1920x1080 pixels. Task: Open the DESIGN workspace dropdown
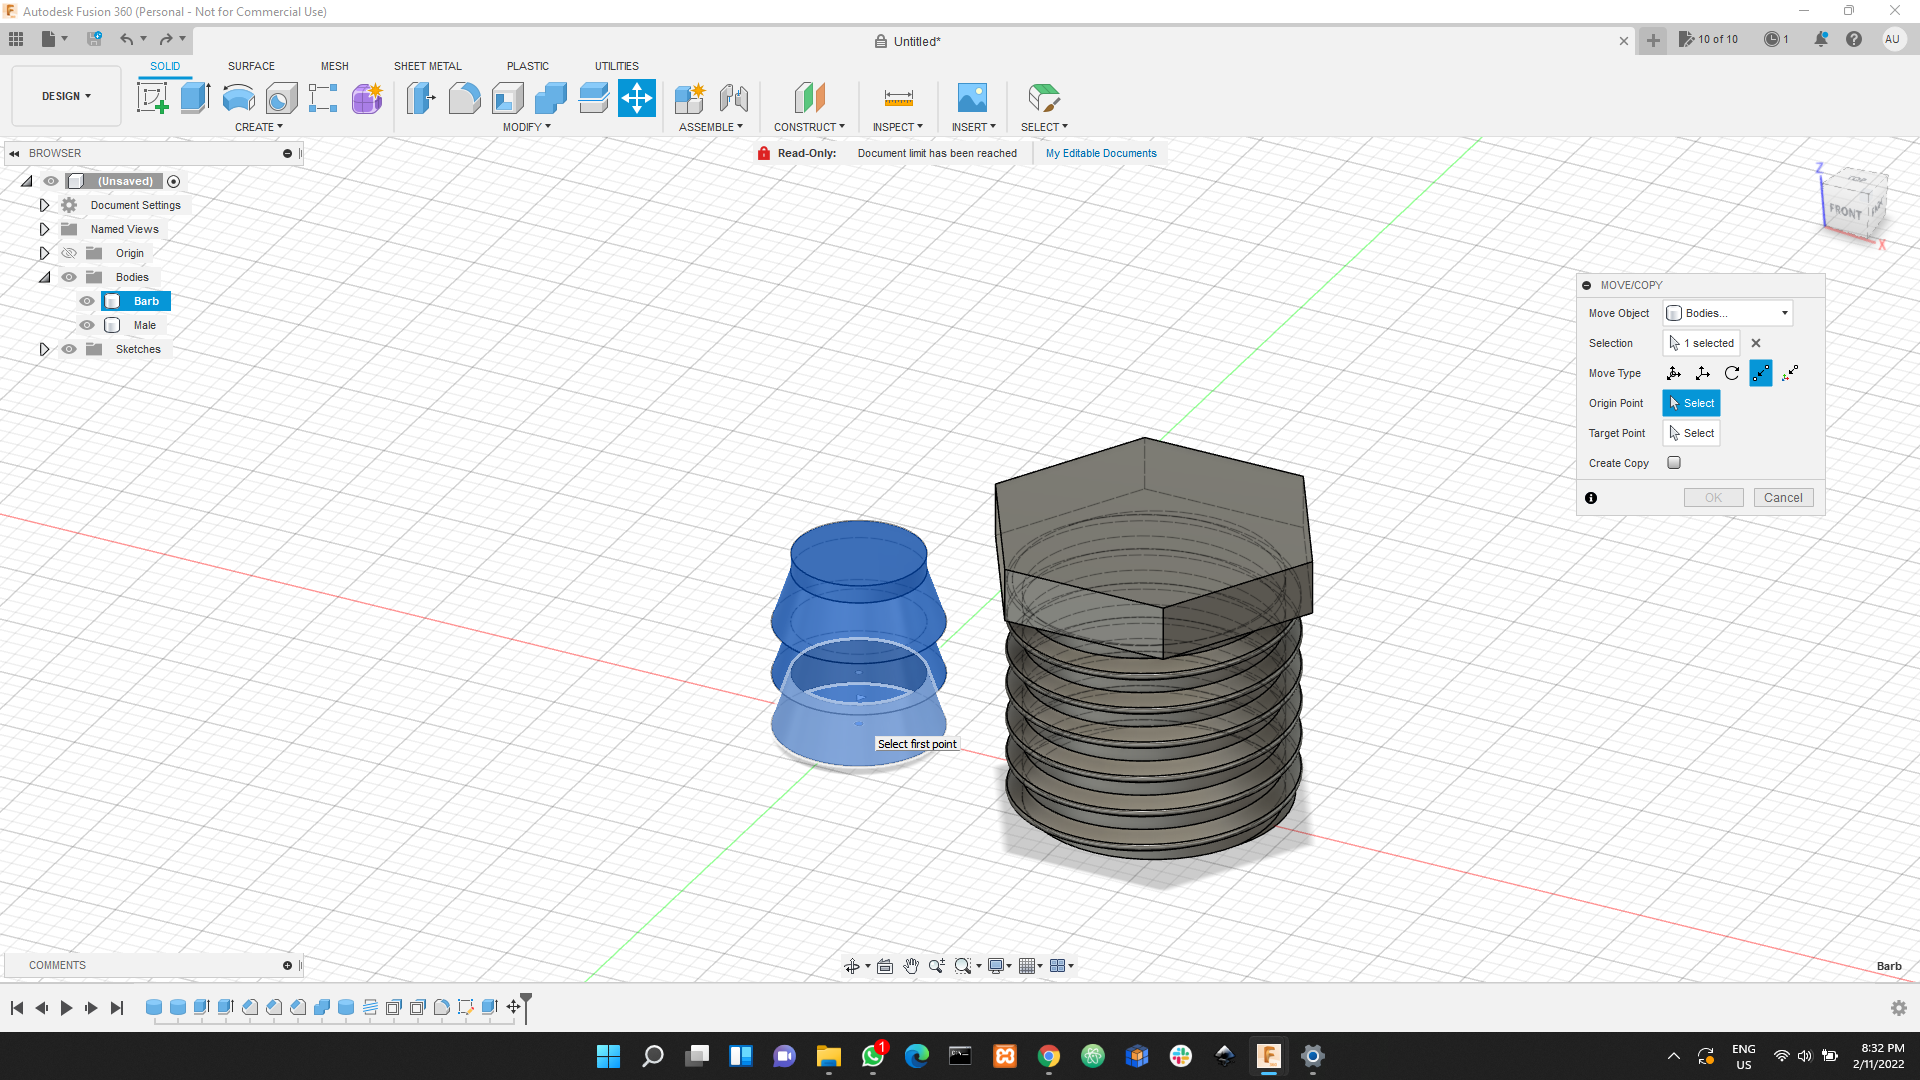pyautogui.click(x=66, y=96)
